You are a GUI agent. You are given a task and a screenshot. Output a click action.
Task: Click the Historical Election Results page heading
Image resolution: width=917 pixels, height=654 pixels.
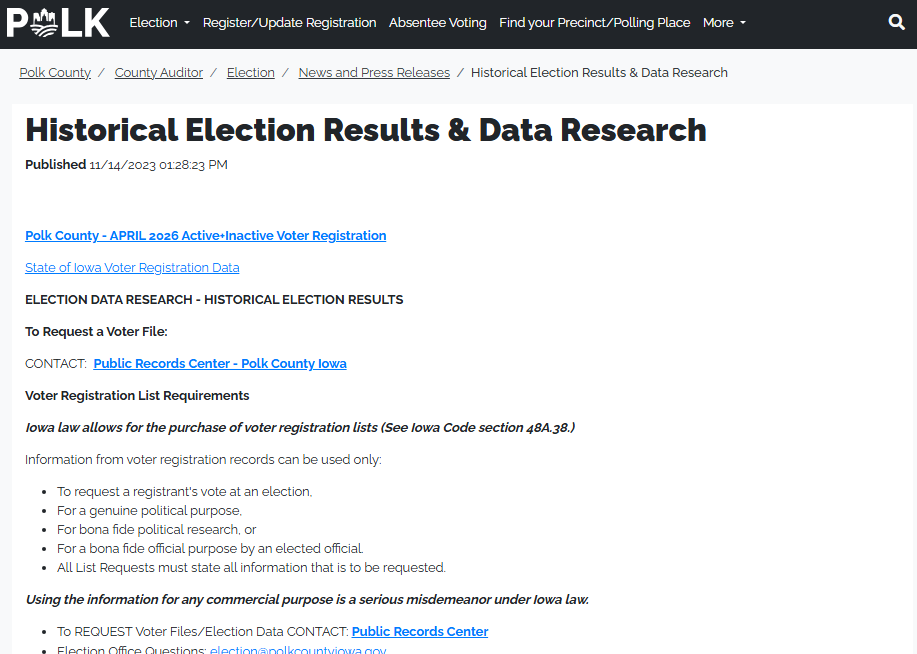pyautogui.click(x=366, y=130)
